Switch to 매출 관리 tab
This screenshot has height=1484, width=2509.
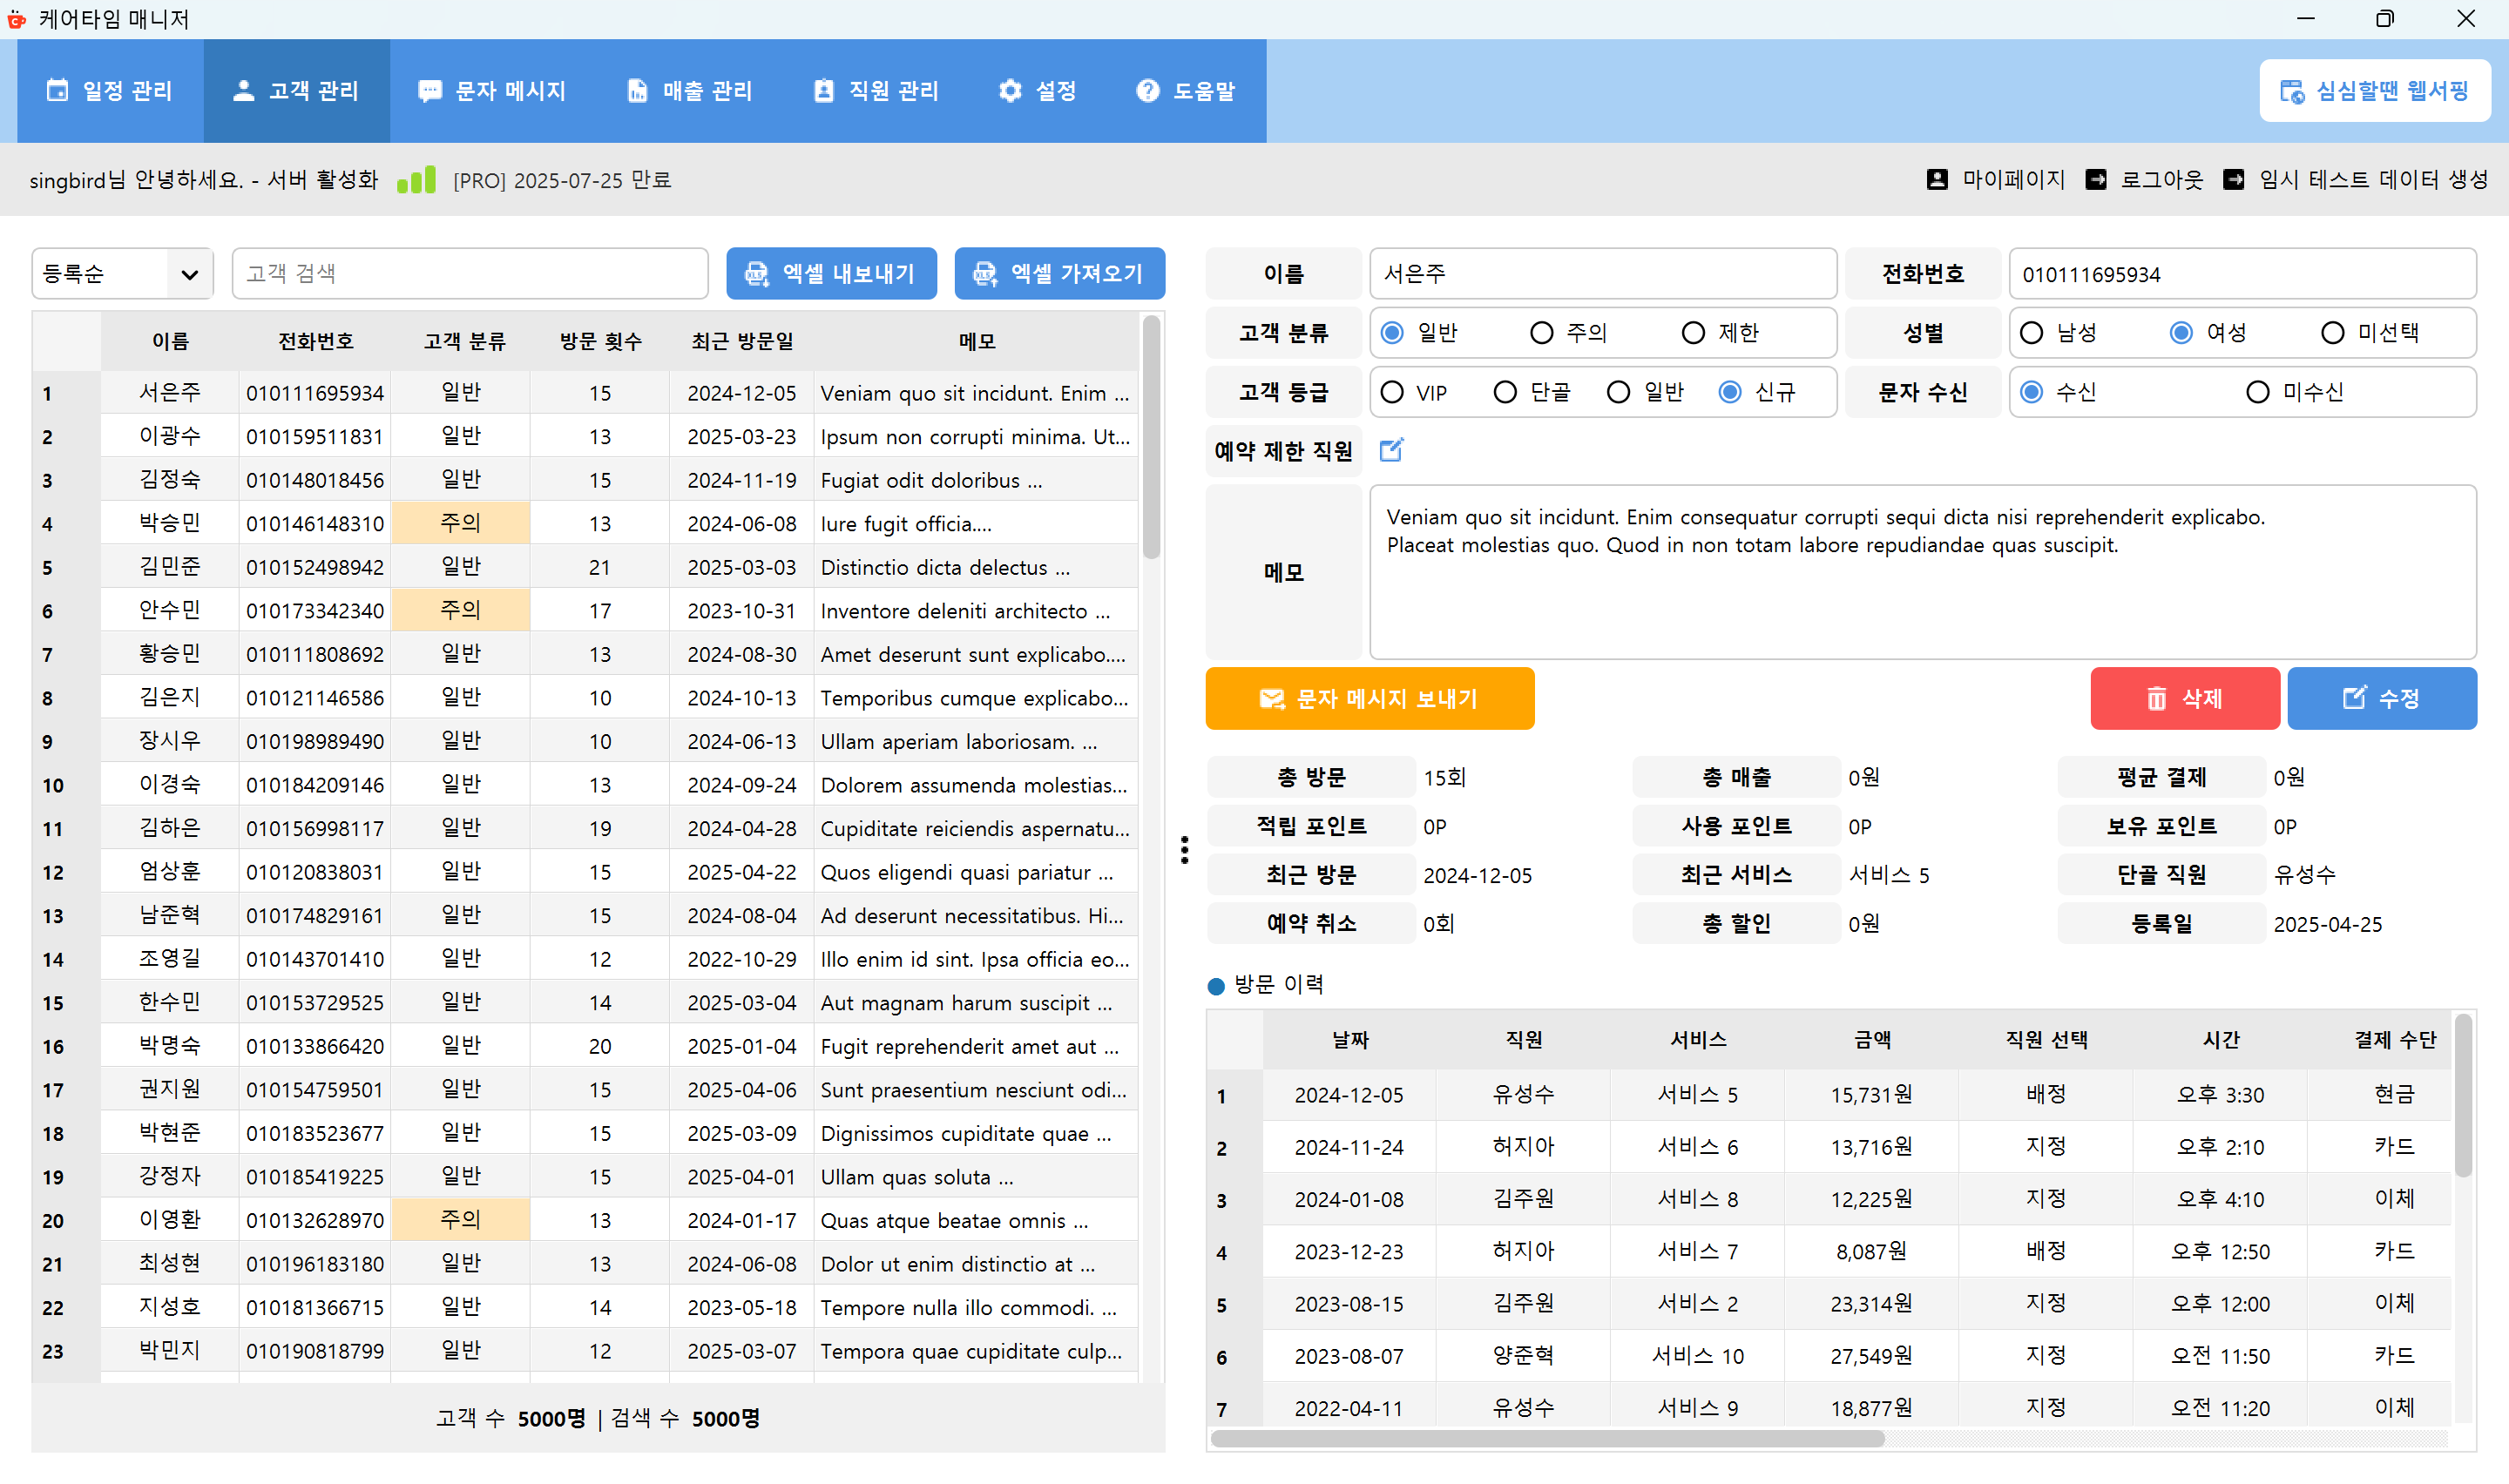(689, 91)
